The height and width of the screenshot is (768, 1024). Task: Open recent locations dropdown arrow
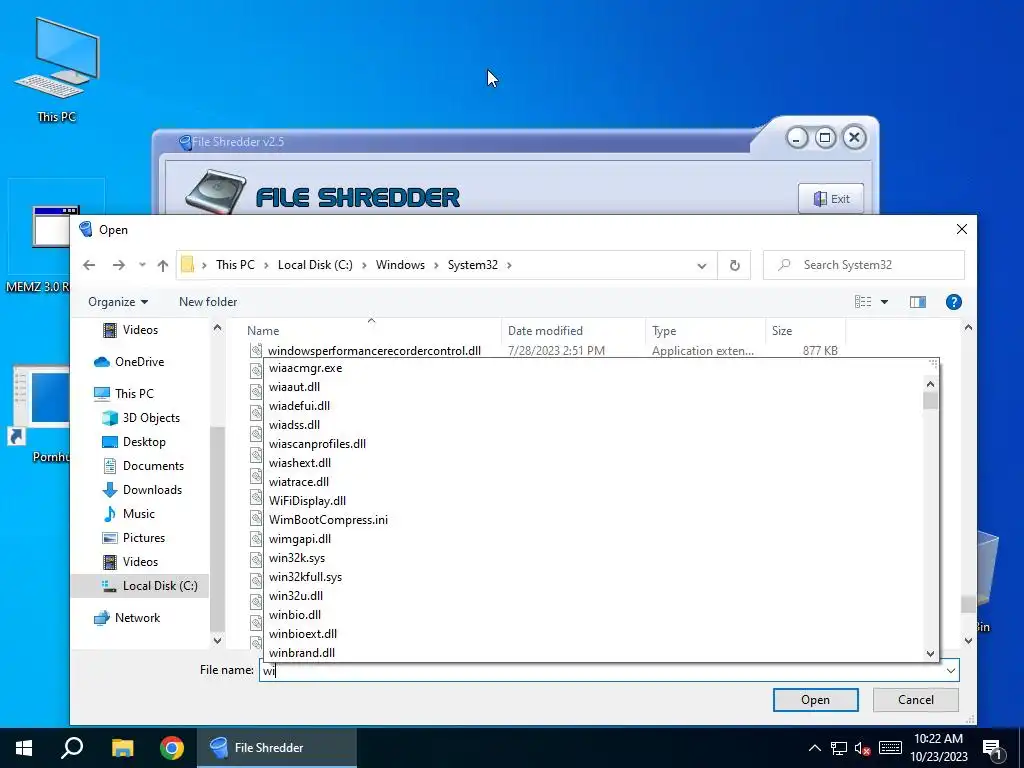point(142,265)
